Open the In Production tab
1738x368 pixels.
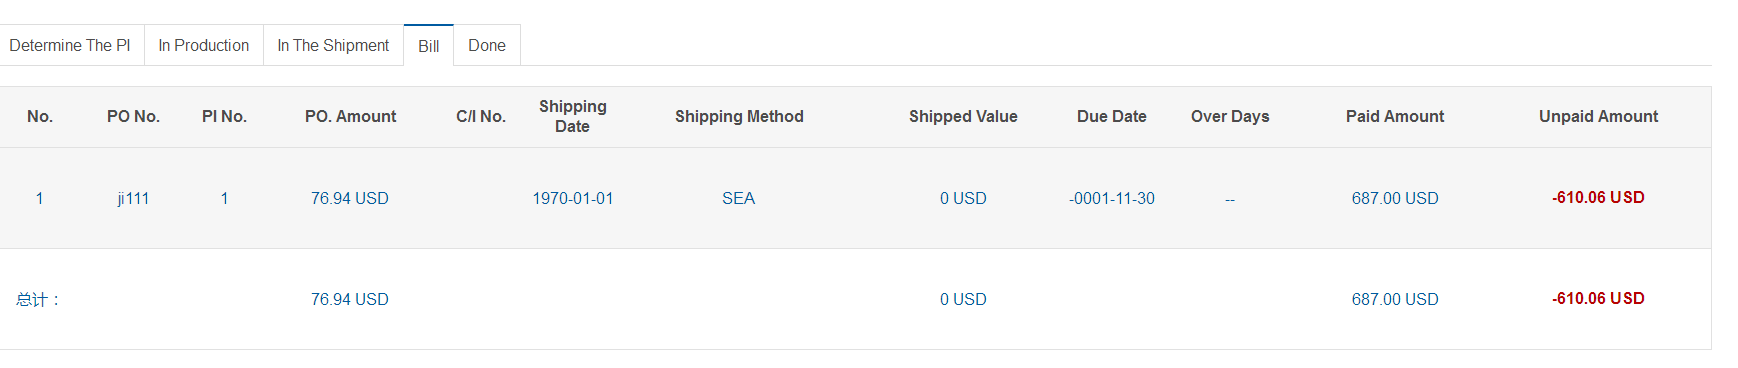click(x=204, y=45)
